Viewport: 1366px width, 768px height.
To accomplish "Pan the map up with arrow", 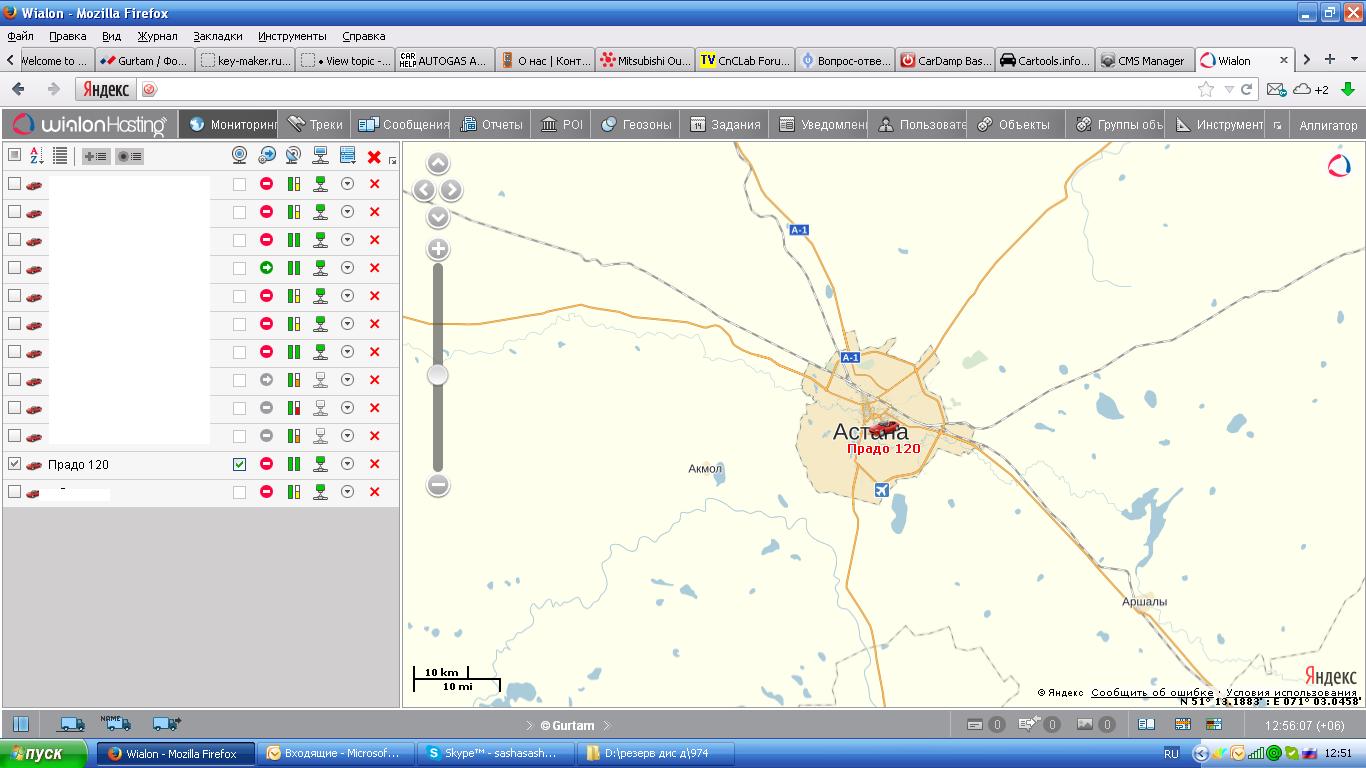I will pyautogui.click(x=438, y=164).
